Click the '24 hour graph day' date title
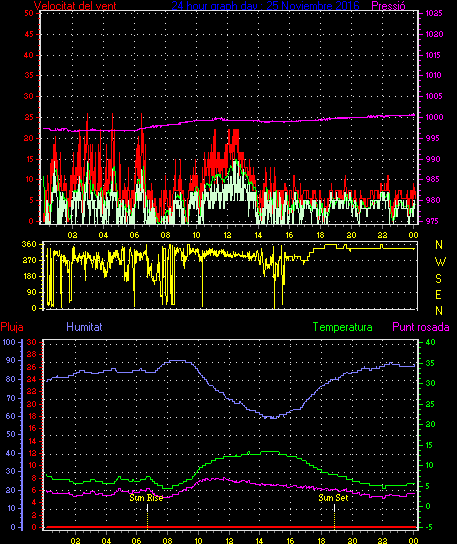 (265, 6)
